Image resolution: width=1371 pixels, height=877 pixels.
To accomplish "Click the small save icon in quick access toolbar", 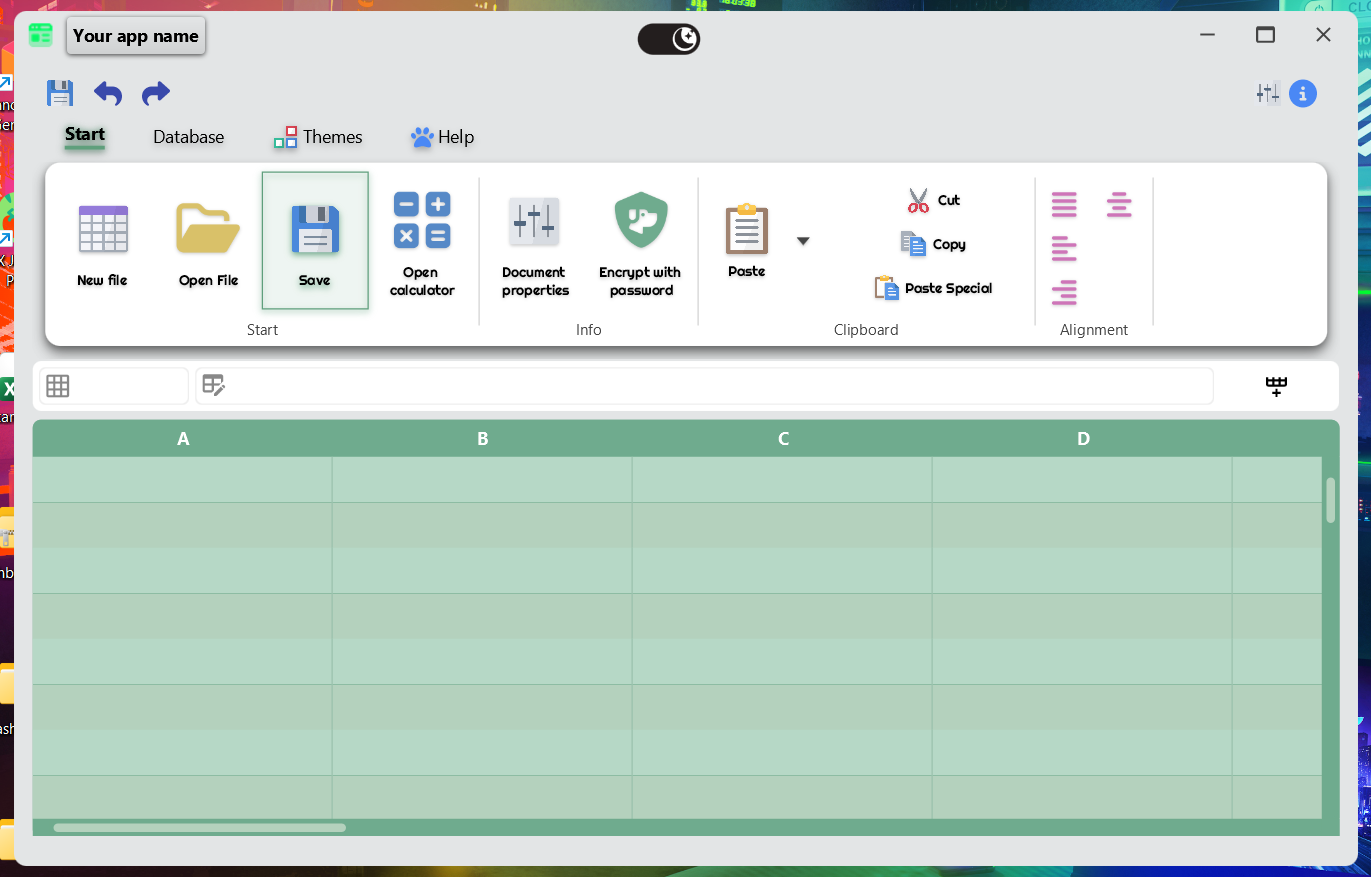I will tap(60, 93).
